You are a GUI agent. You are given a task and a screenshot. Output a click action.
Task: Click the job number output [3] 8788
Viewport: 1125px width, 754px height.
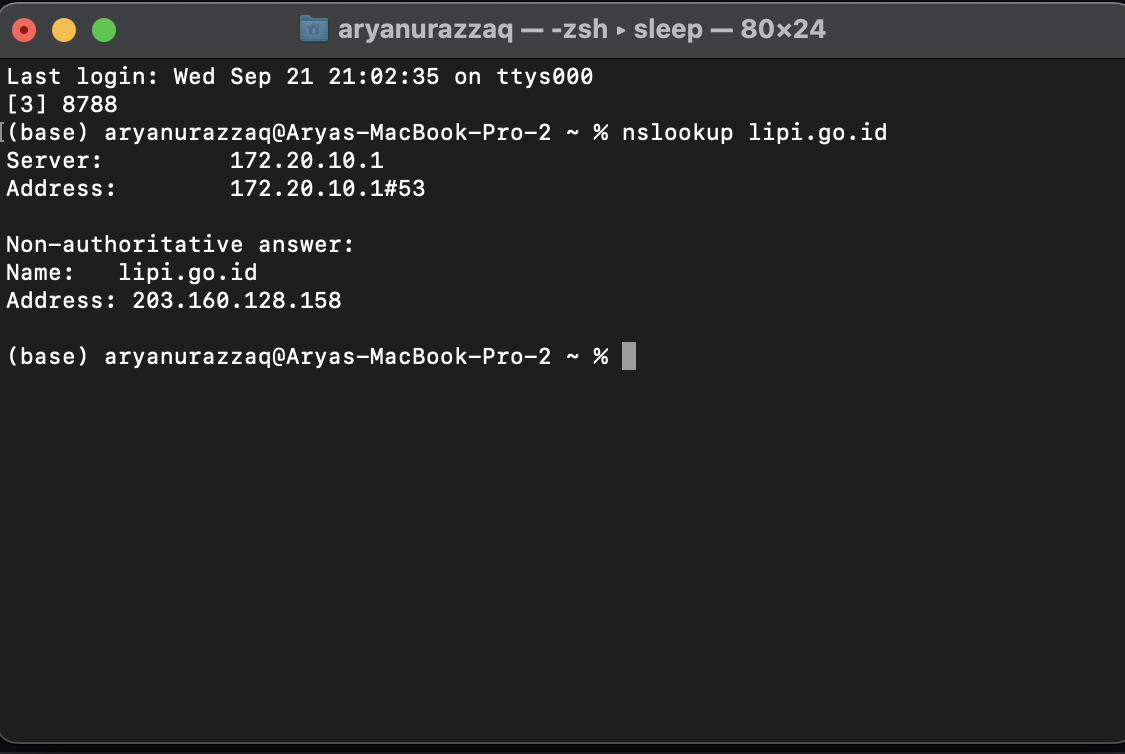pyautogui.click(x=62, y=104)
